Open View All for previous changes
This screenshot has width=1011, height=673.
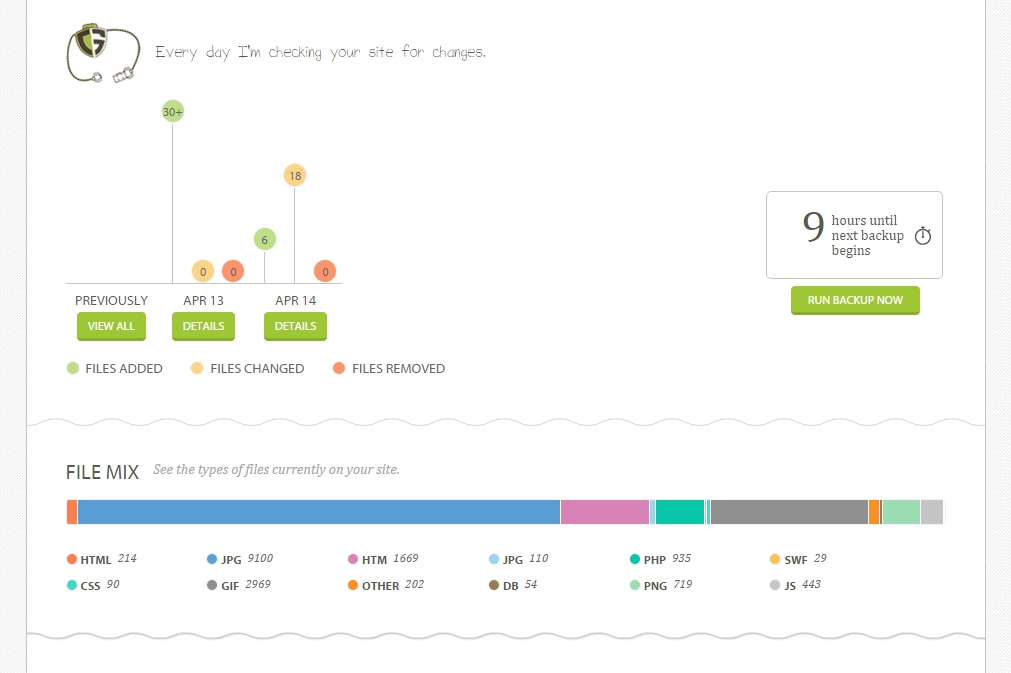point(111,326)
